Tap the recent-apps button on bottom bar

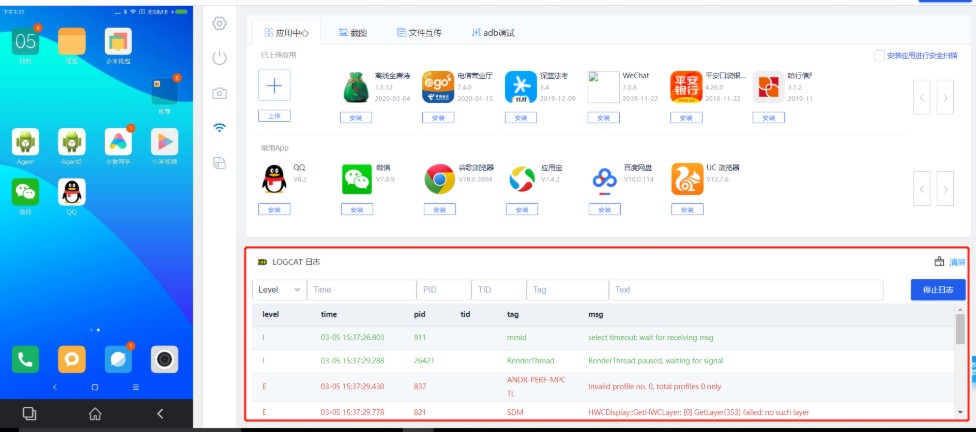point(29,413)
